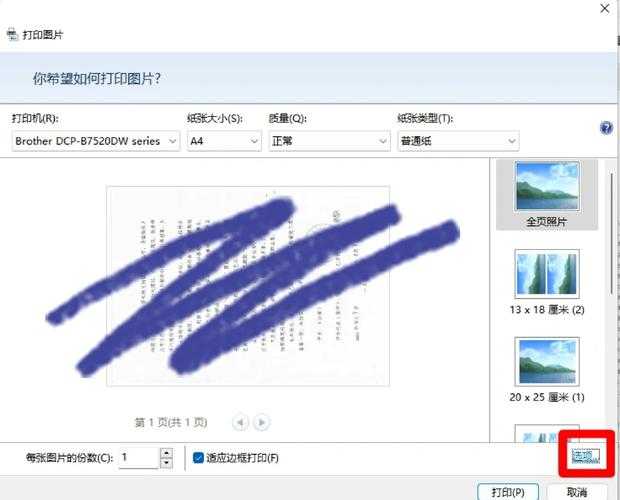
Task: Click the 每张图片的份数 number field
Action: point(137,458)
